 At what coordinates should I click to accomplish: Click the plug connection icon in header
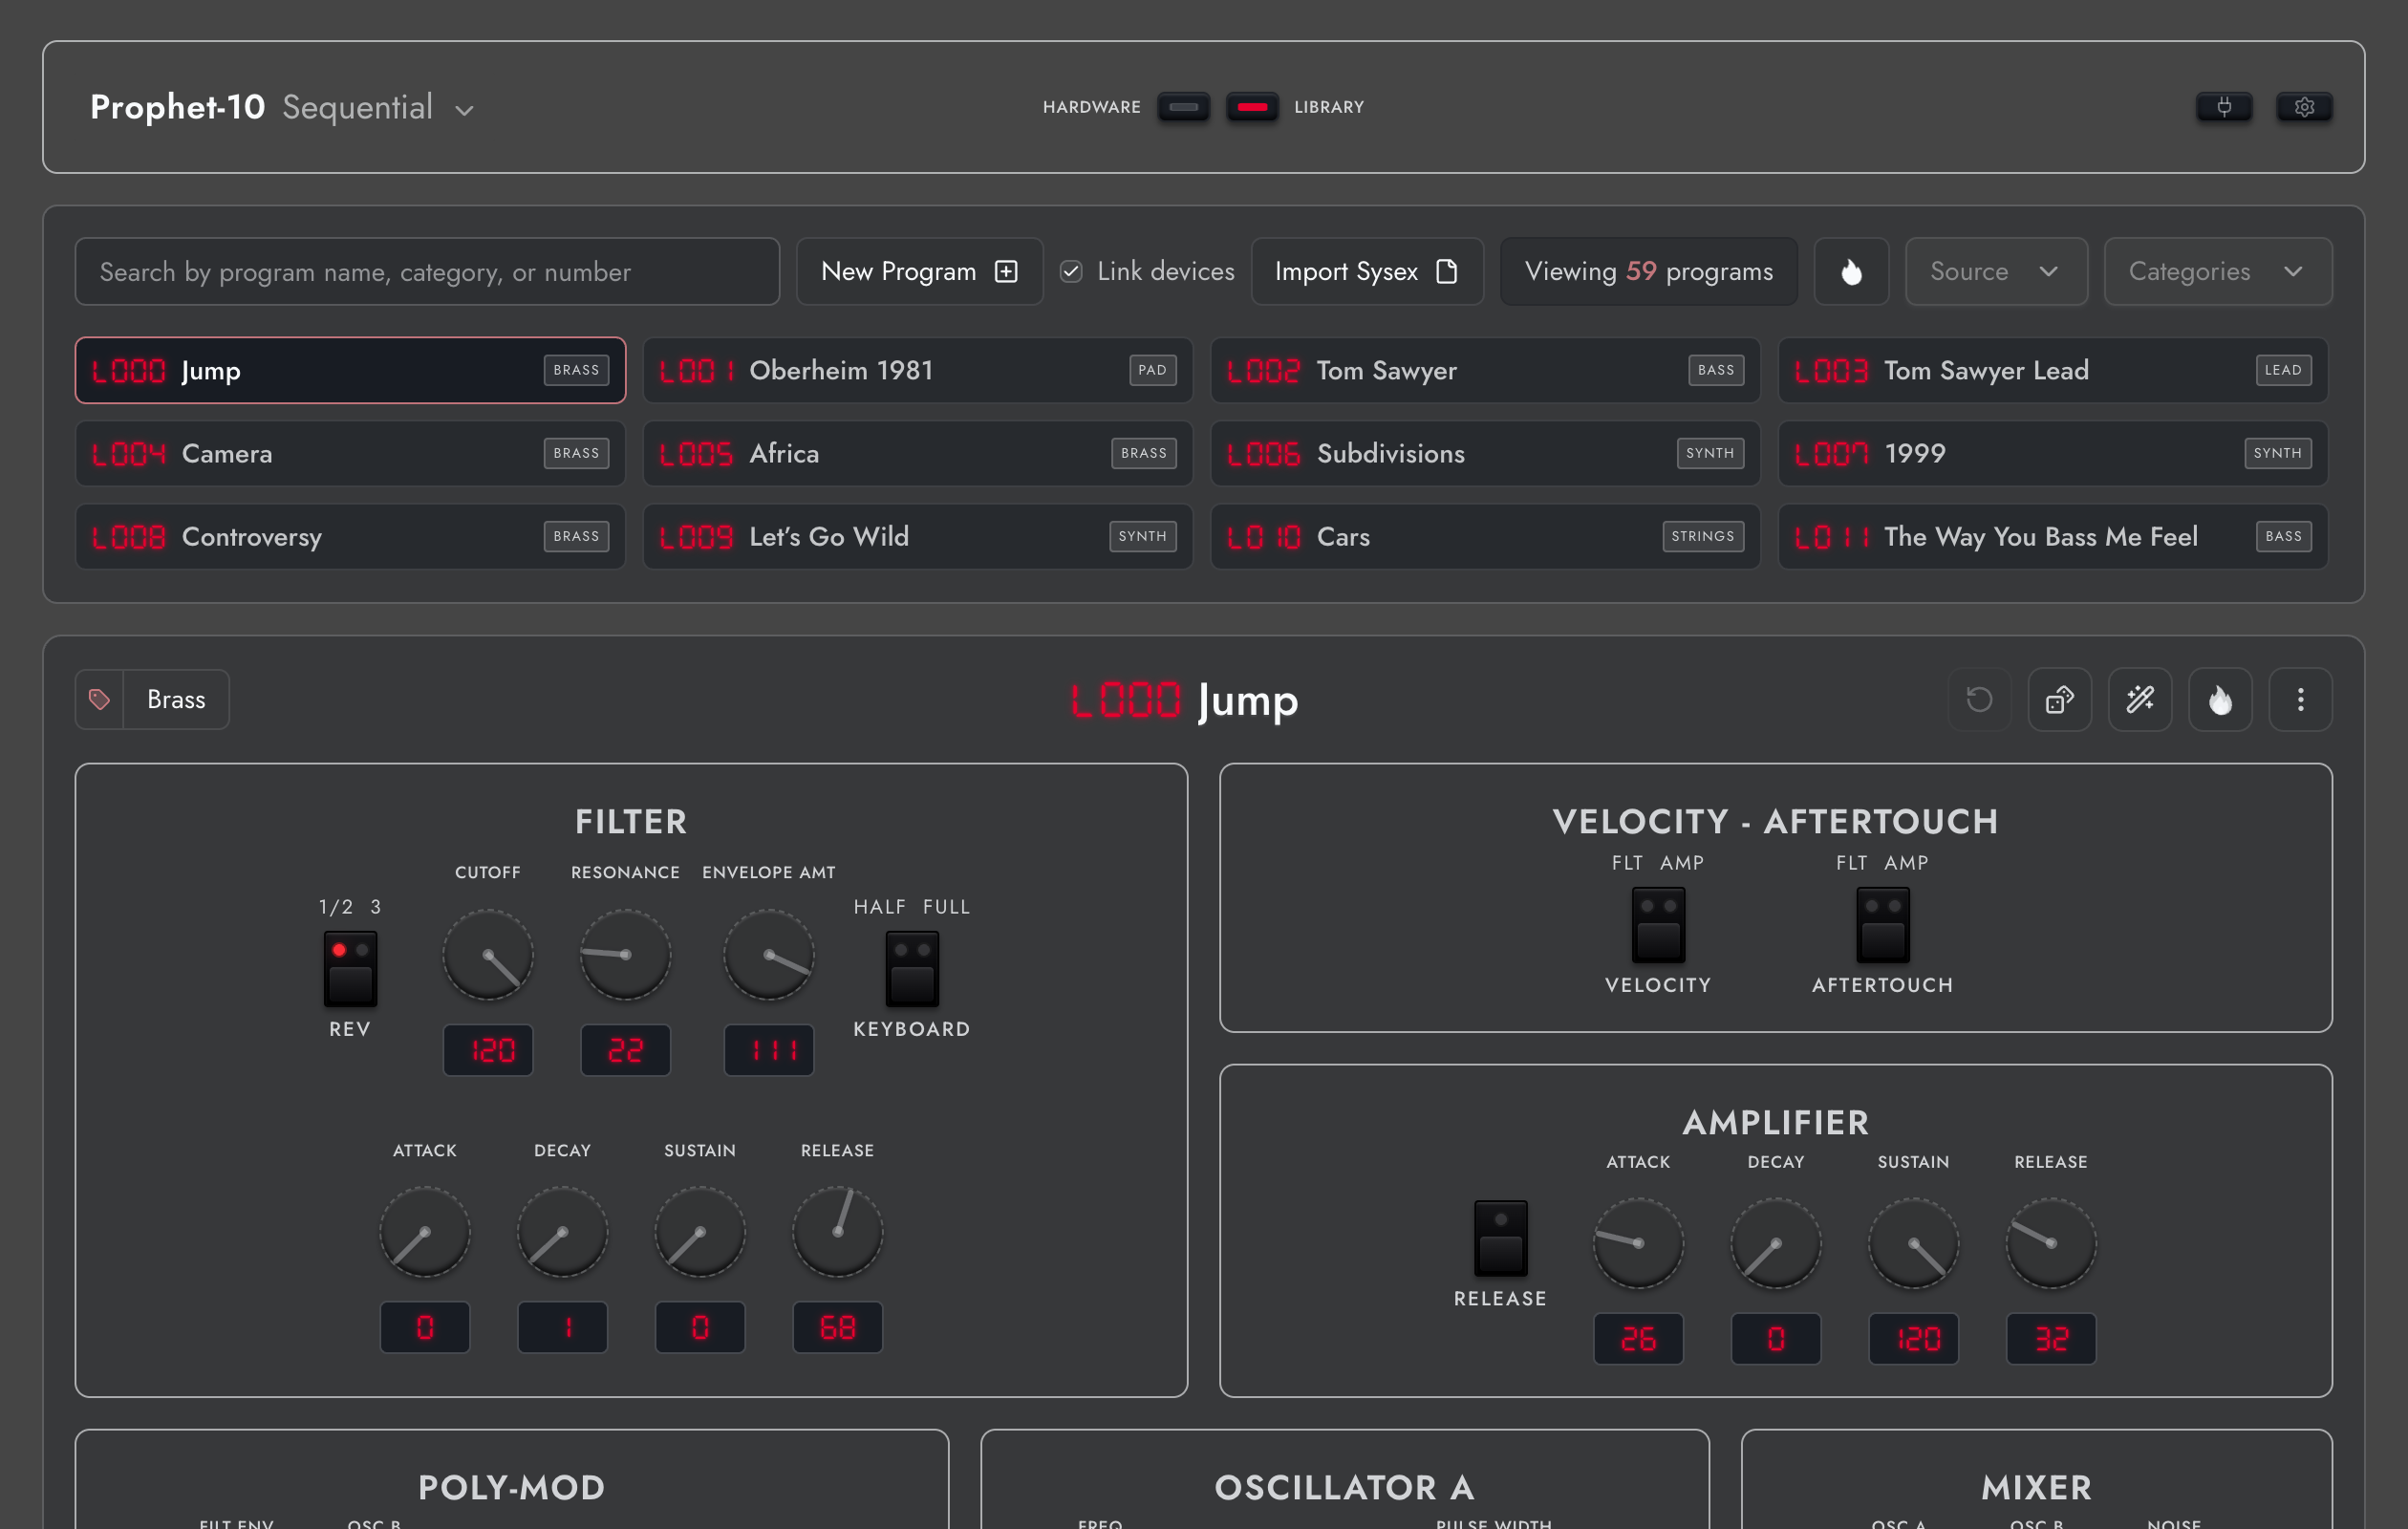[2224, 107]
